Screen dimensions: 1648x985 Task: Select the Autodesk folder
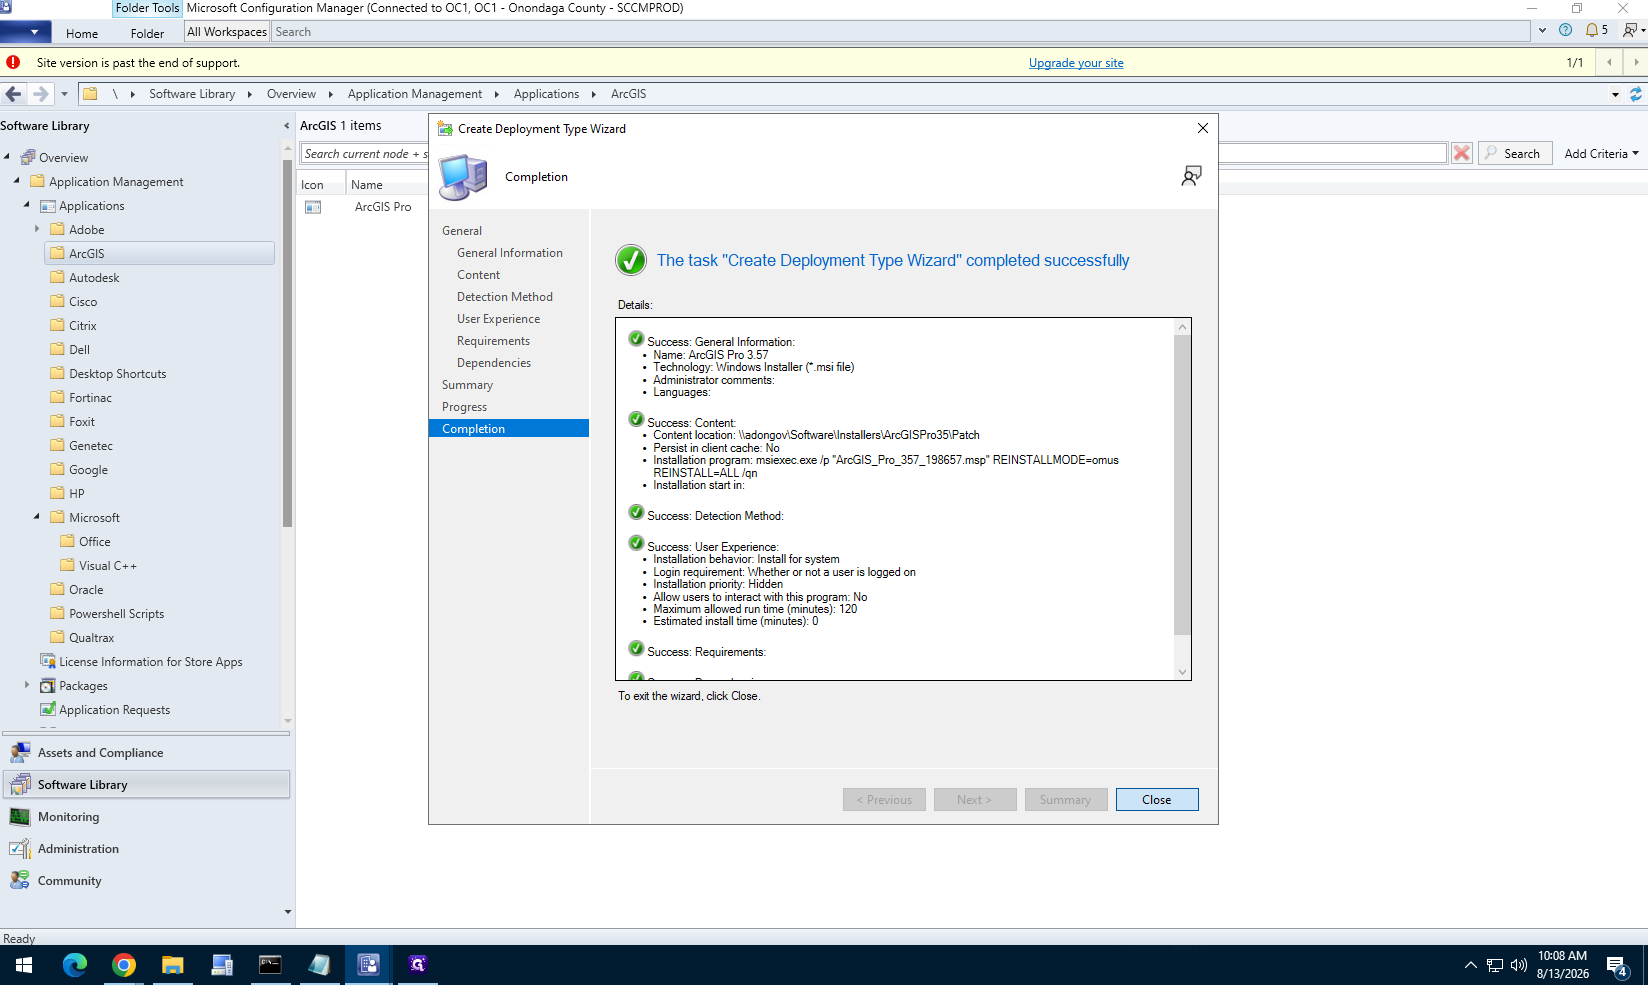pos(94,278)
